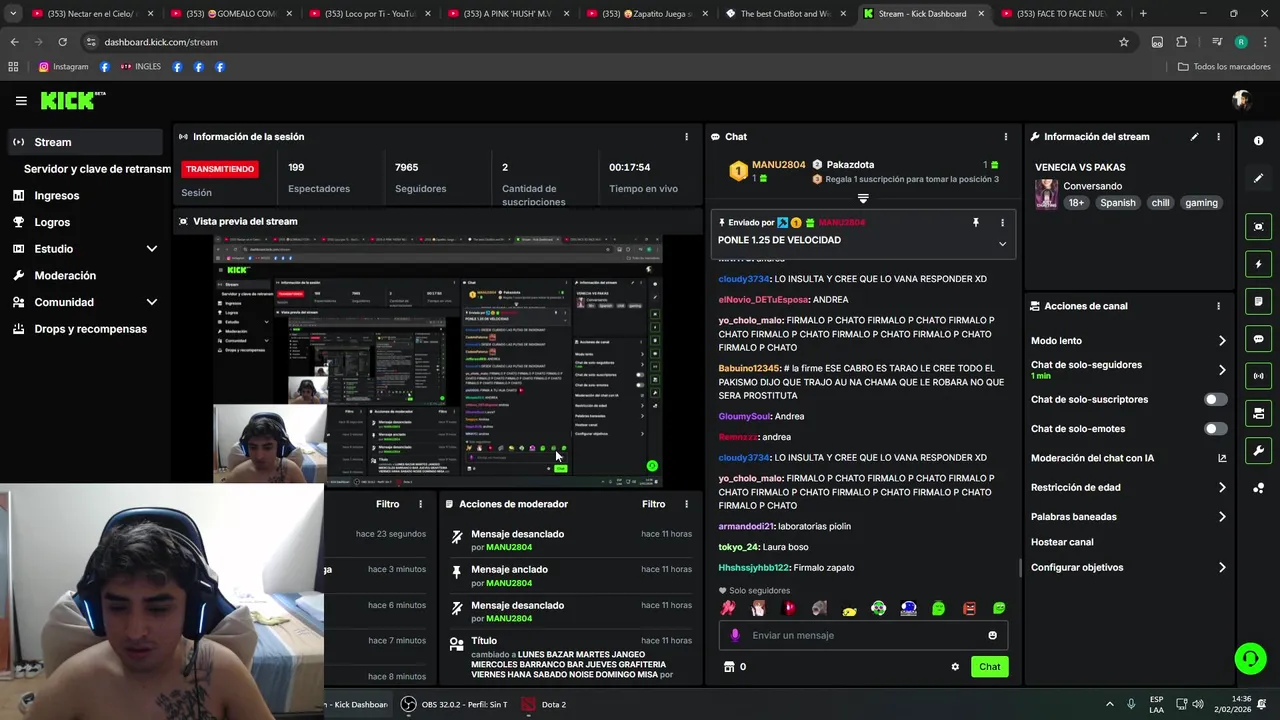Screen dimensions: 1280x720
Task: Click the purple microphone icon in the message box
Action: (735, 635)
